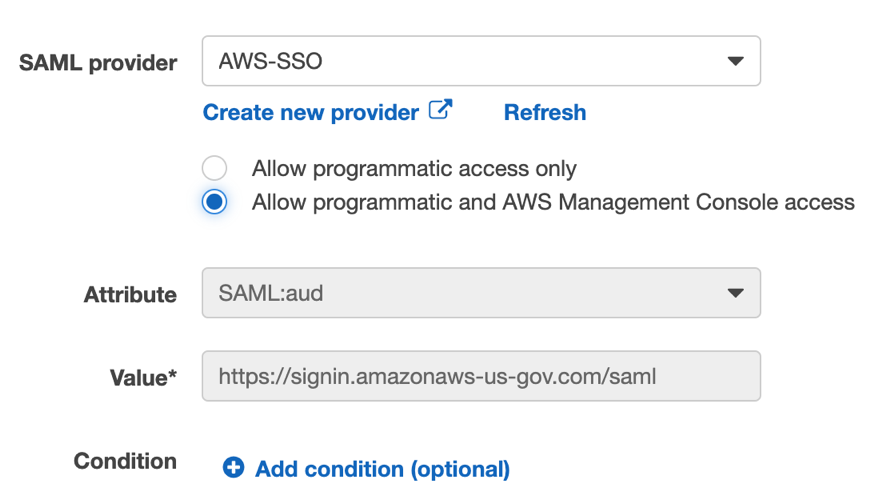Click the Condition row label
The height and width of the screenshot is (504, 875).
125,461
